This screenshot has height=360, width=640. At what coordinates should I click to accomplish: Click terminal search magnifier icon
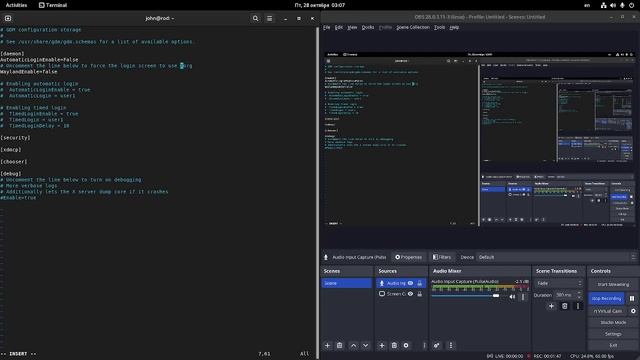coord(256,18)
